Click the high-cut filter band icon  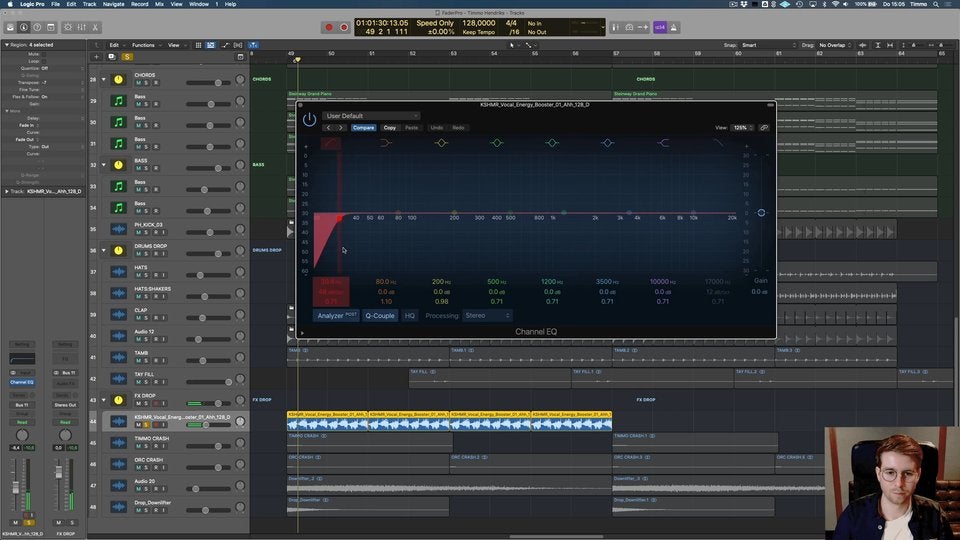719,143
